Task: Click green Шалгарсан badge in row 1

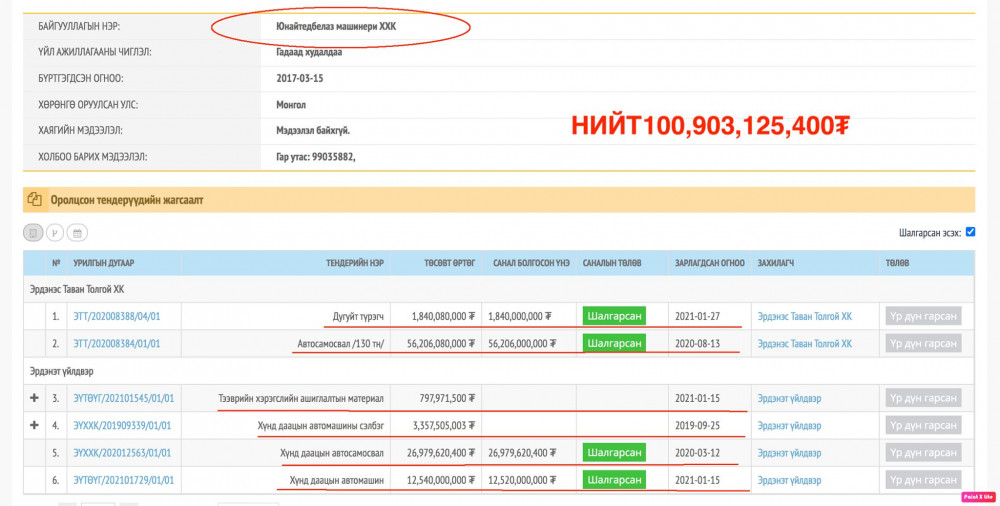Action: pos(614,316)
